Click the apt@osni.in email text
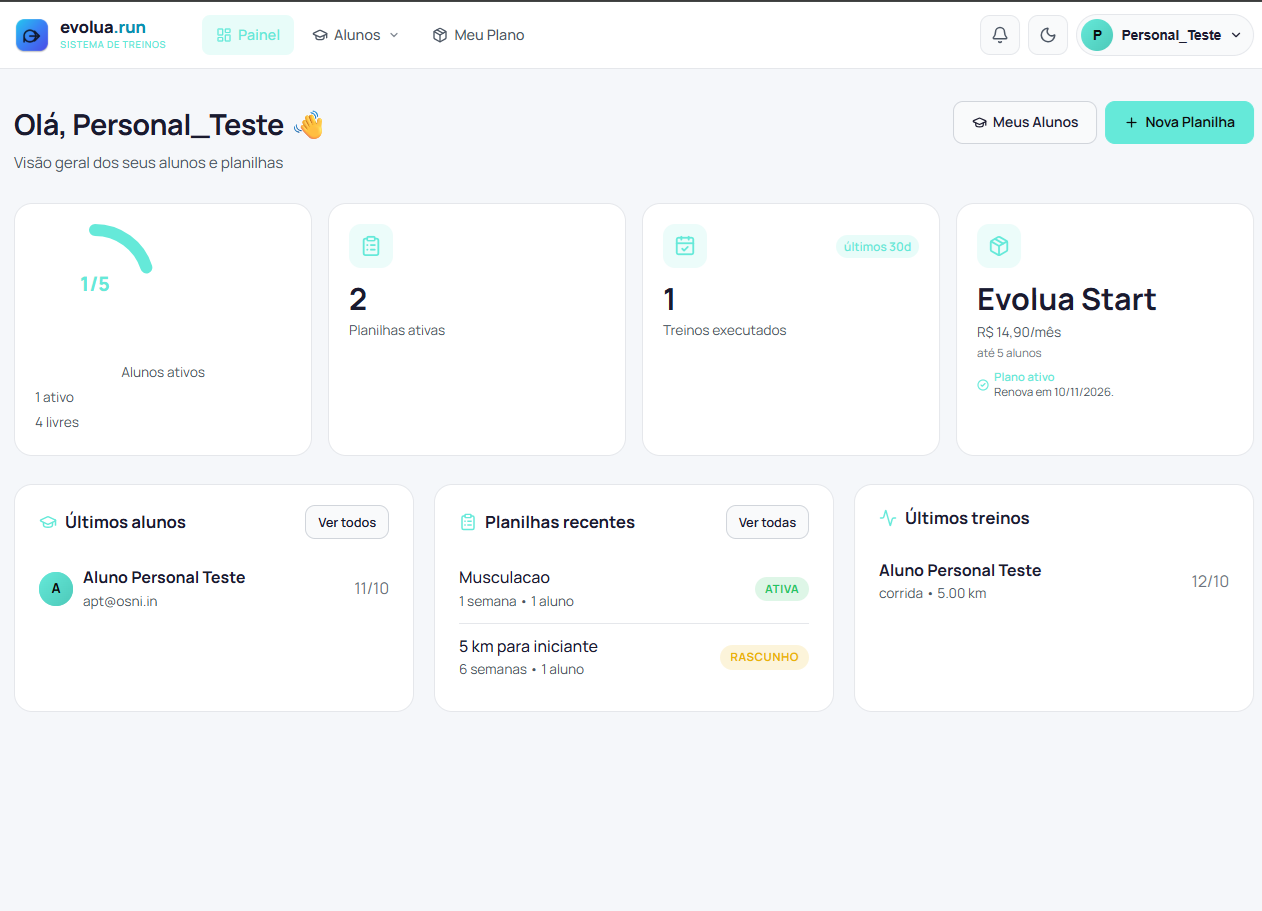The height and width of the screenshot is (911, 1262). pos(120,602)
